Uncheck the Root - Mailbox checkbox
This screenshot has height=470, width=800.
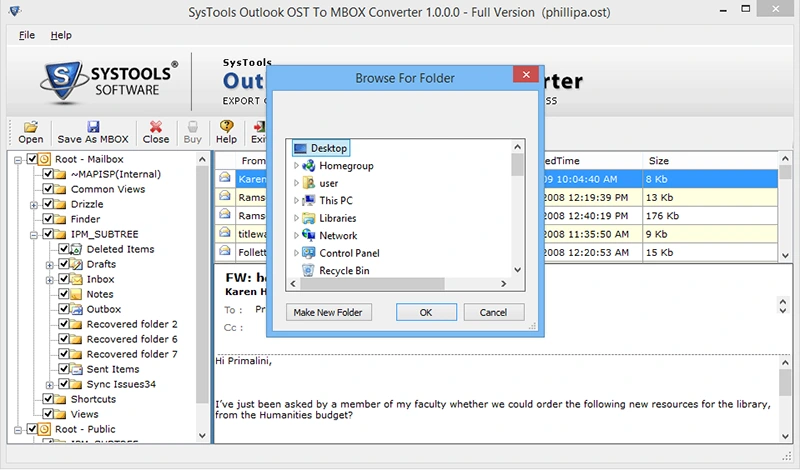(x=32, y=159)
